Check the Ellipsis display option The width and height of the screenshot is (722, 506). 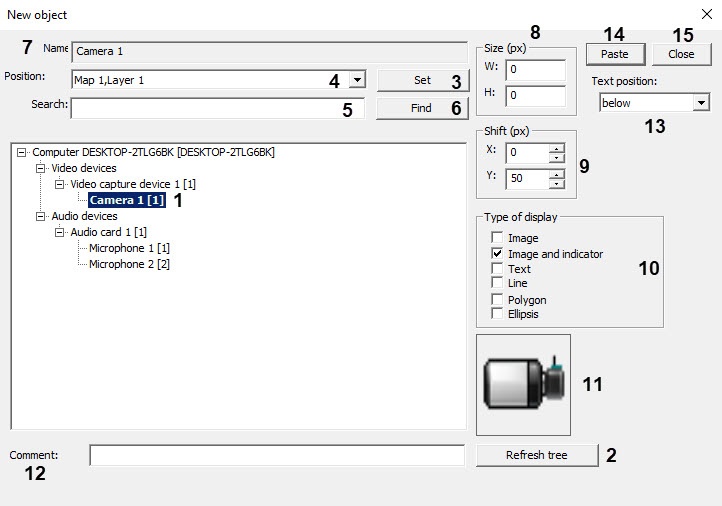[x=497, y=314]
